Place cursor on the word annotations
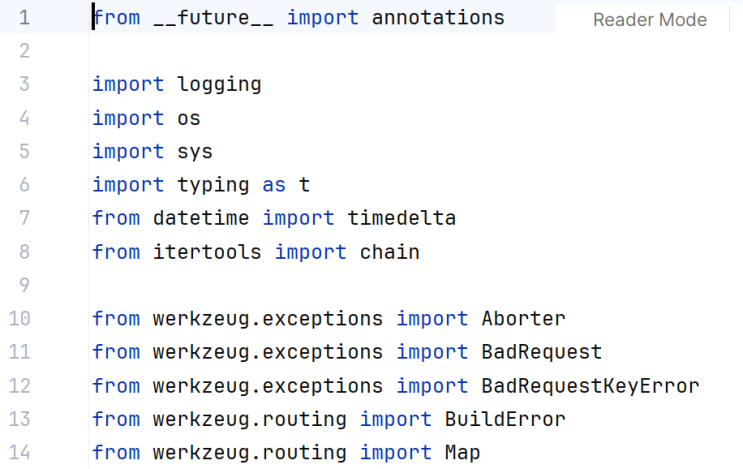Screen dimensions: 743x469 coord(438,18)
